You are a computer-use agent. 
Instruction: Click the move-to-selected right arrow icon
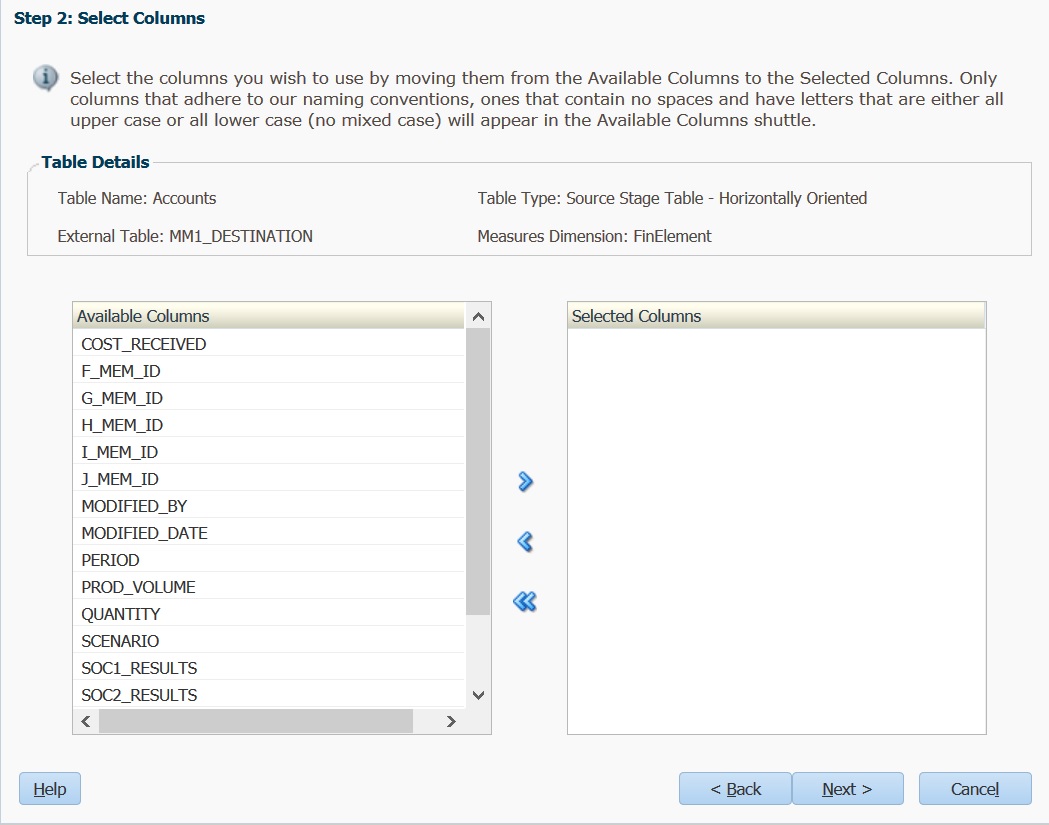[525, 482]
